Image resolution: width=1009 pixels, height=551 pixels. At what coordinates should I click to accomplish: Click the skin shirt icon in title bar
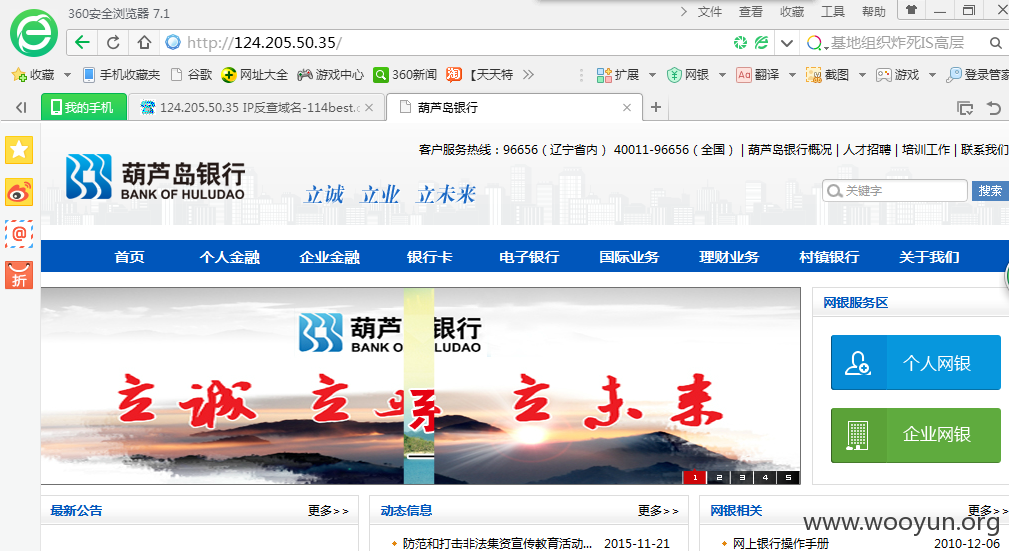911,10
